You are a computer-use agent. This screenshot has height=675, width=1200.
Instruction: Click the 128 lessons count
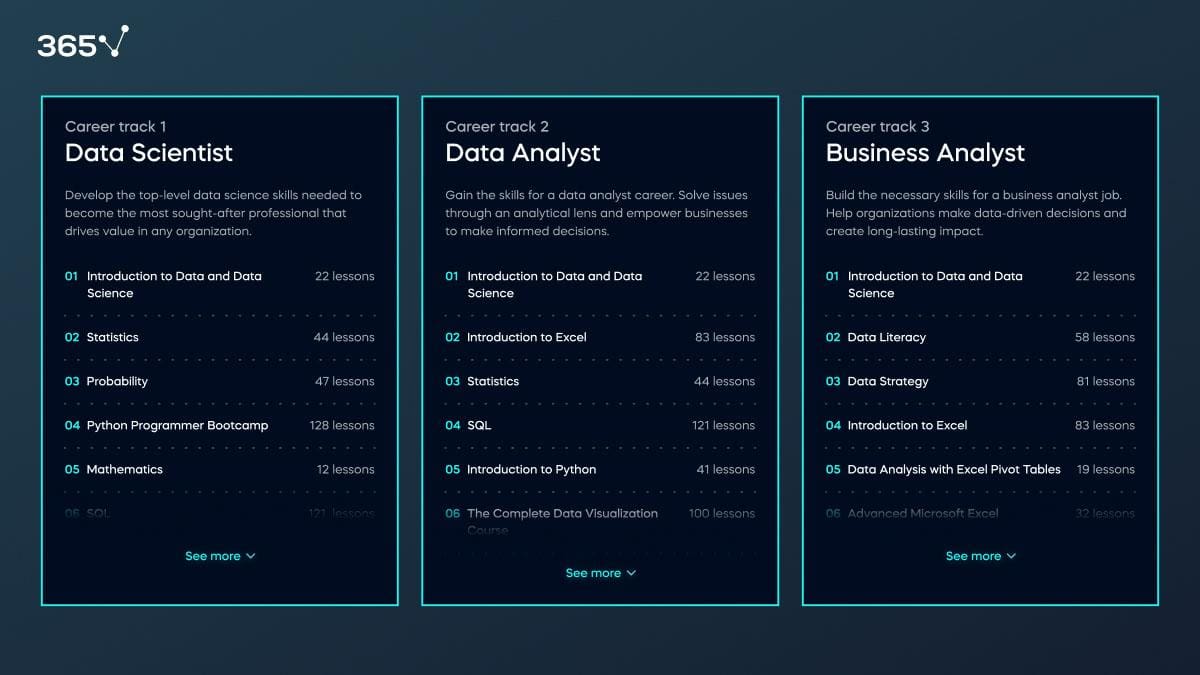click(x=342, y=425)
